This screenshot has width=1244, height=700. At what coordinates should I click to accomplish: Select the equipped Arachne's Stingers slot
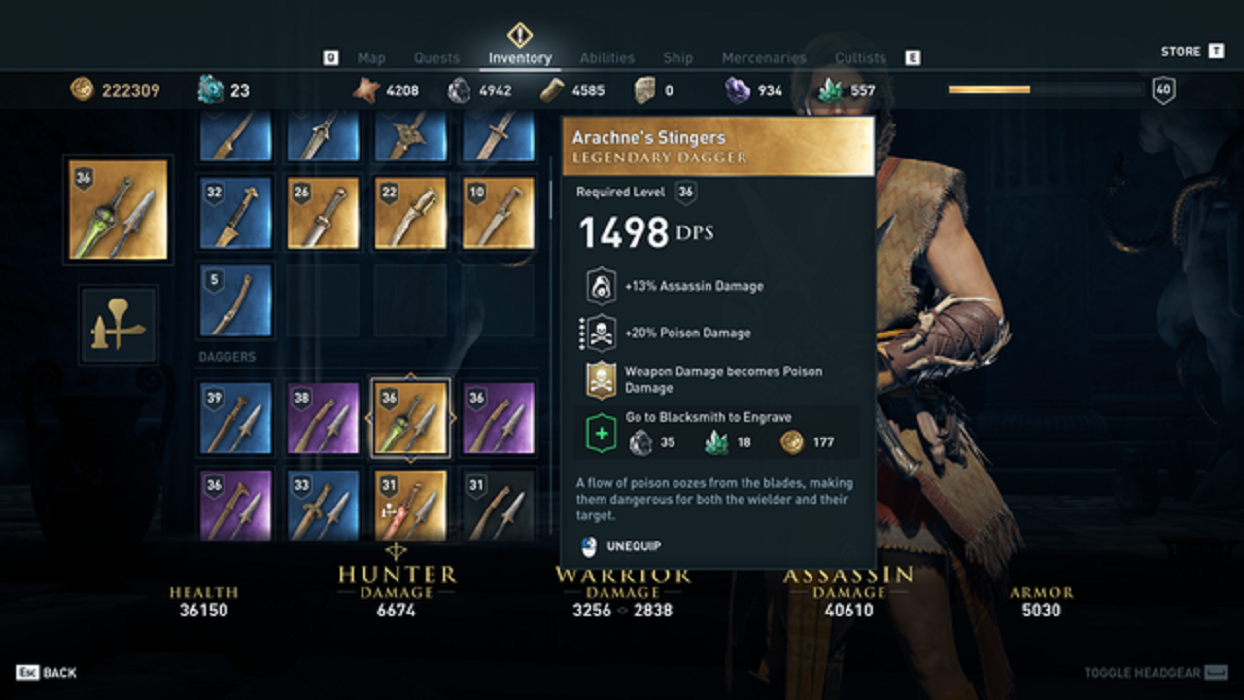pyautogui.click(x=118, y=210)
